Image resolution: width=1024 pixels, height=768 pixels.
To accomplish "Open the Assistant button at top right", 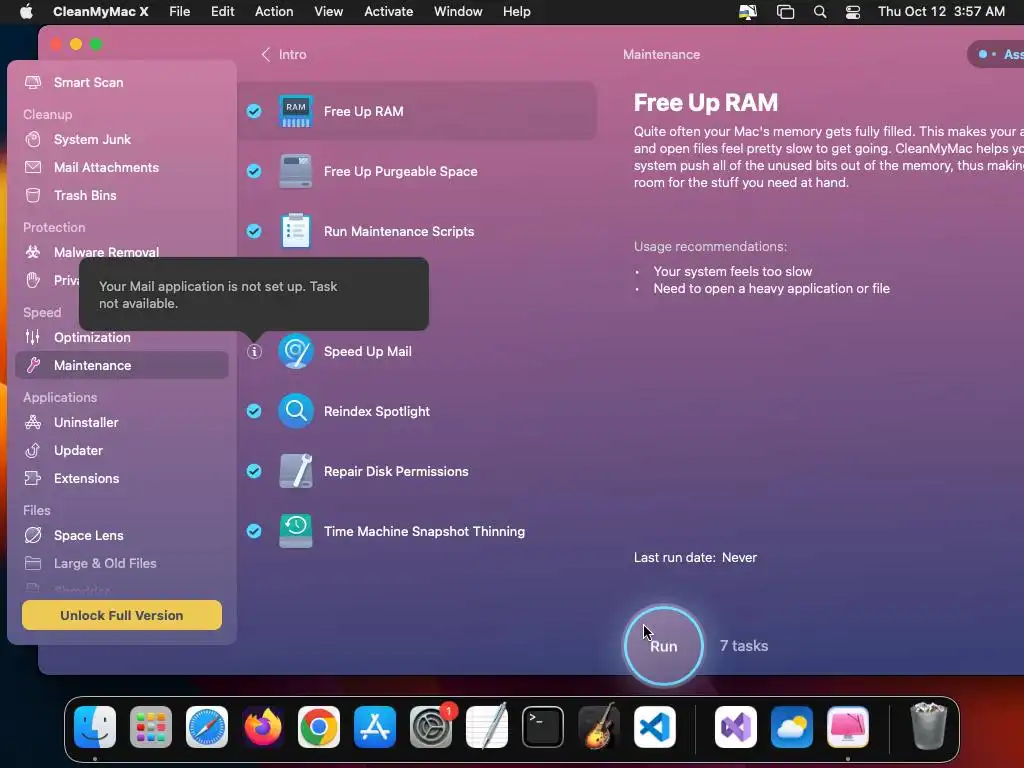I will (998, 54).
